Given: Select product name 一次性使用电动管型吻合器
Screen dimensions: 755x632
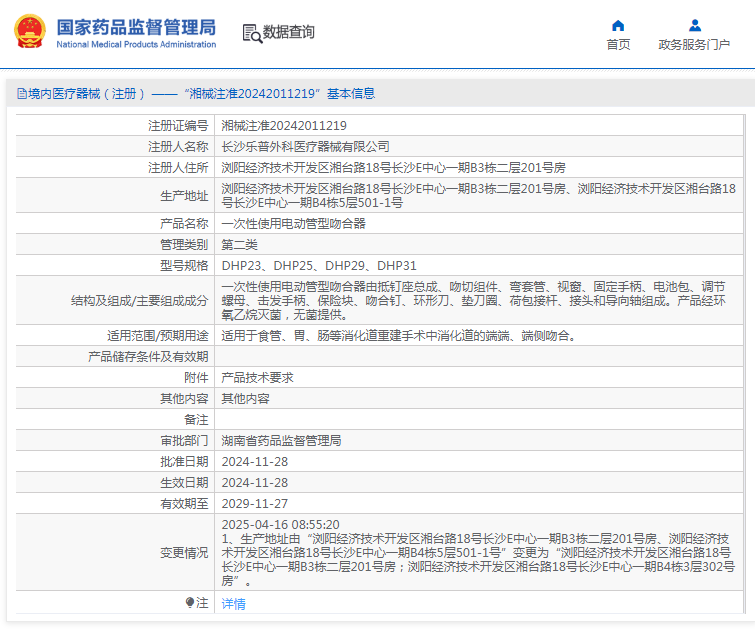Looking at the screenshot, I should coord(293,223).
